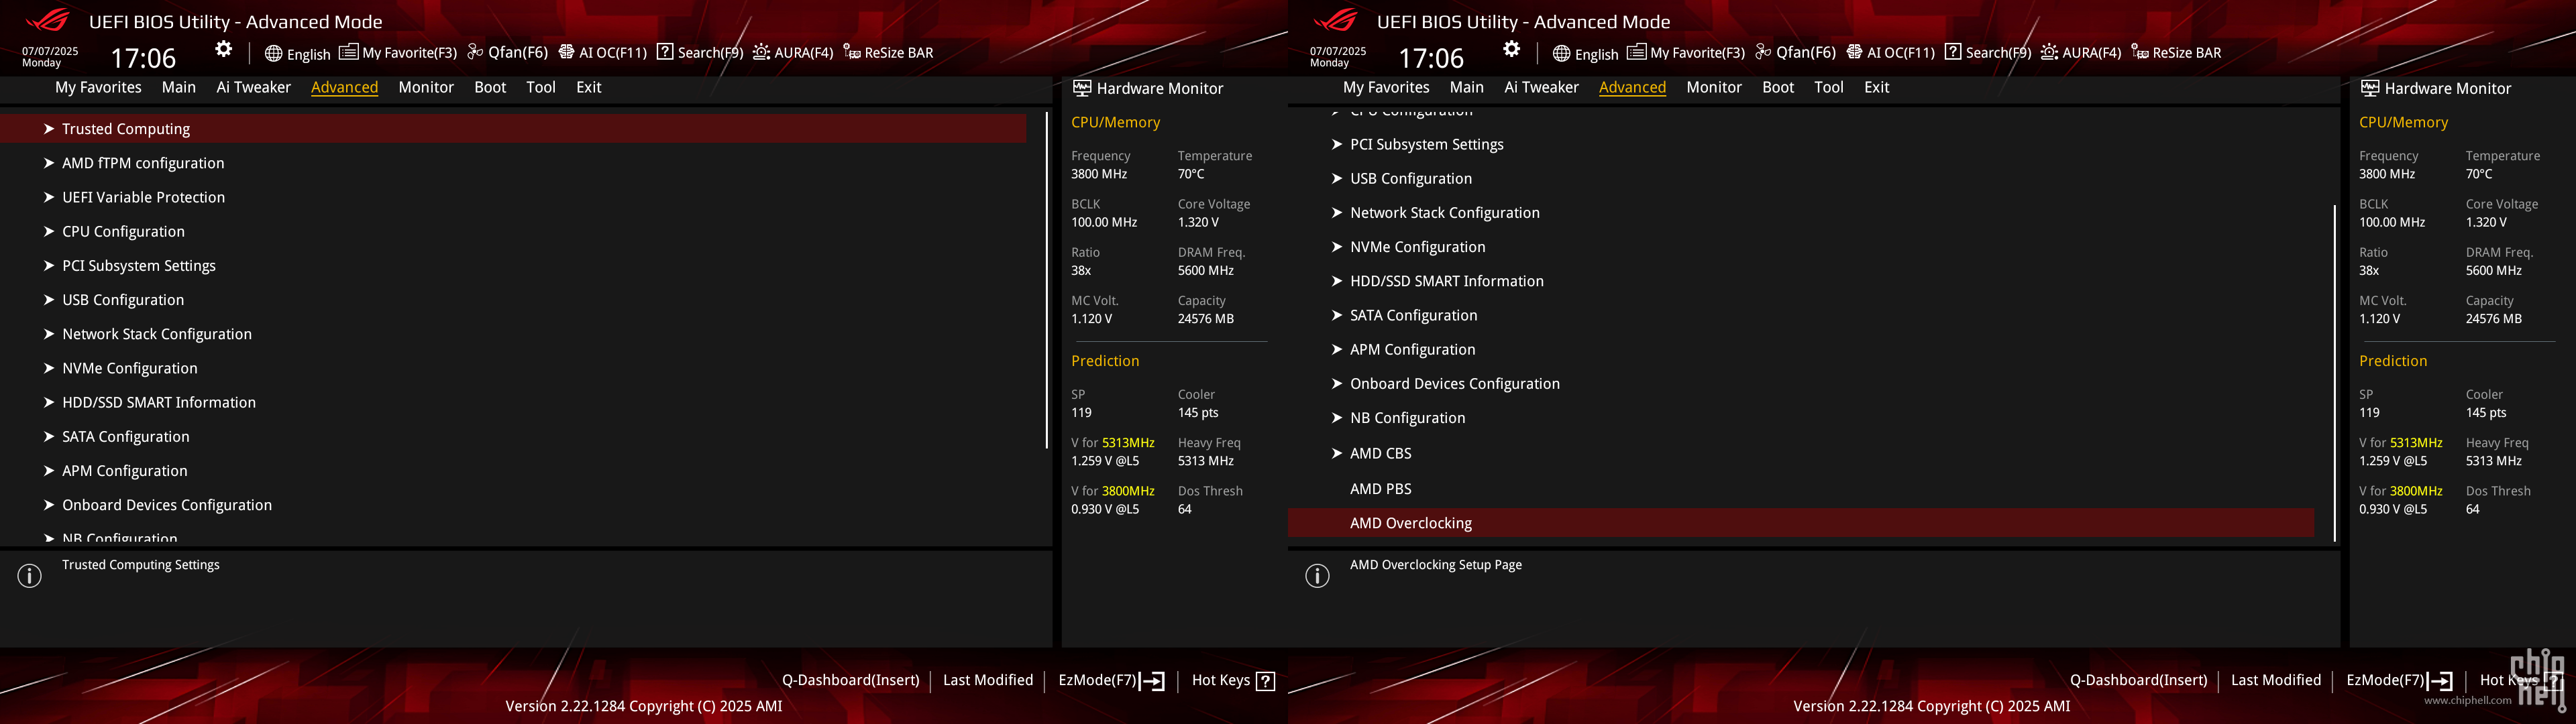
Task: Click the English globe icon in right screen
Action: (1561, 53)
